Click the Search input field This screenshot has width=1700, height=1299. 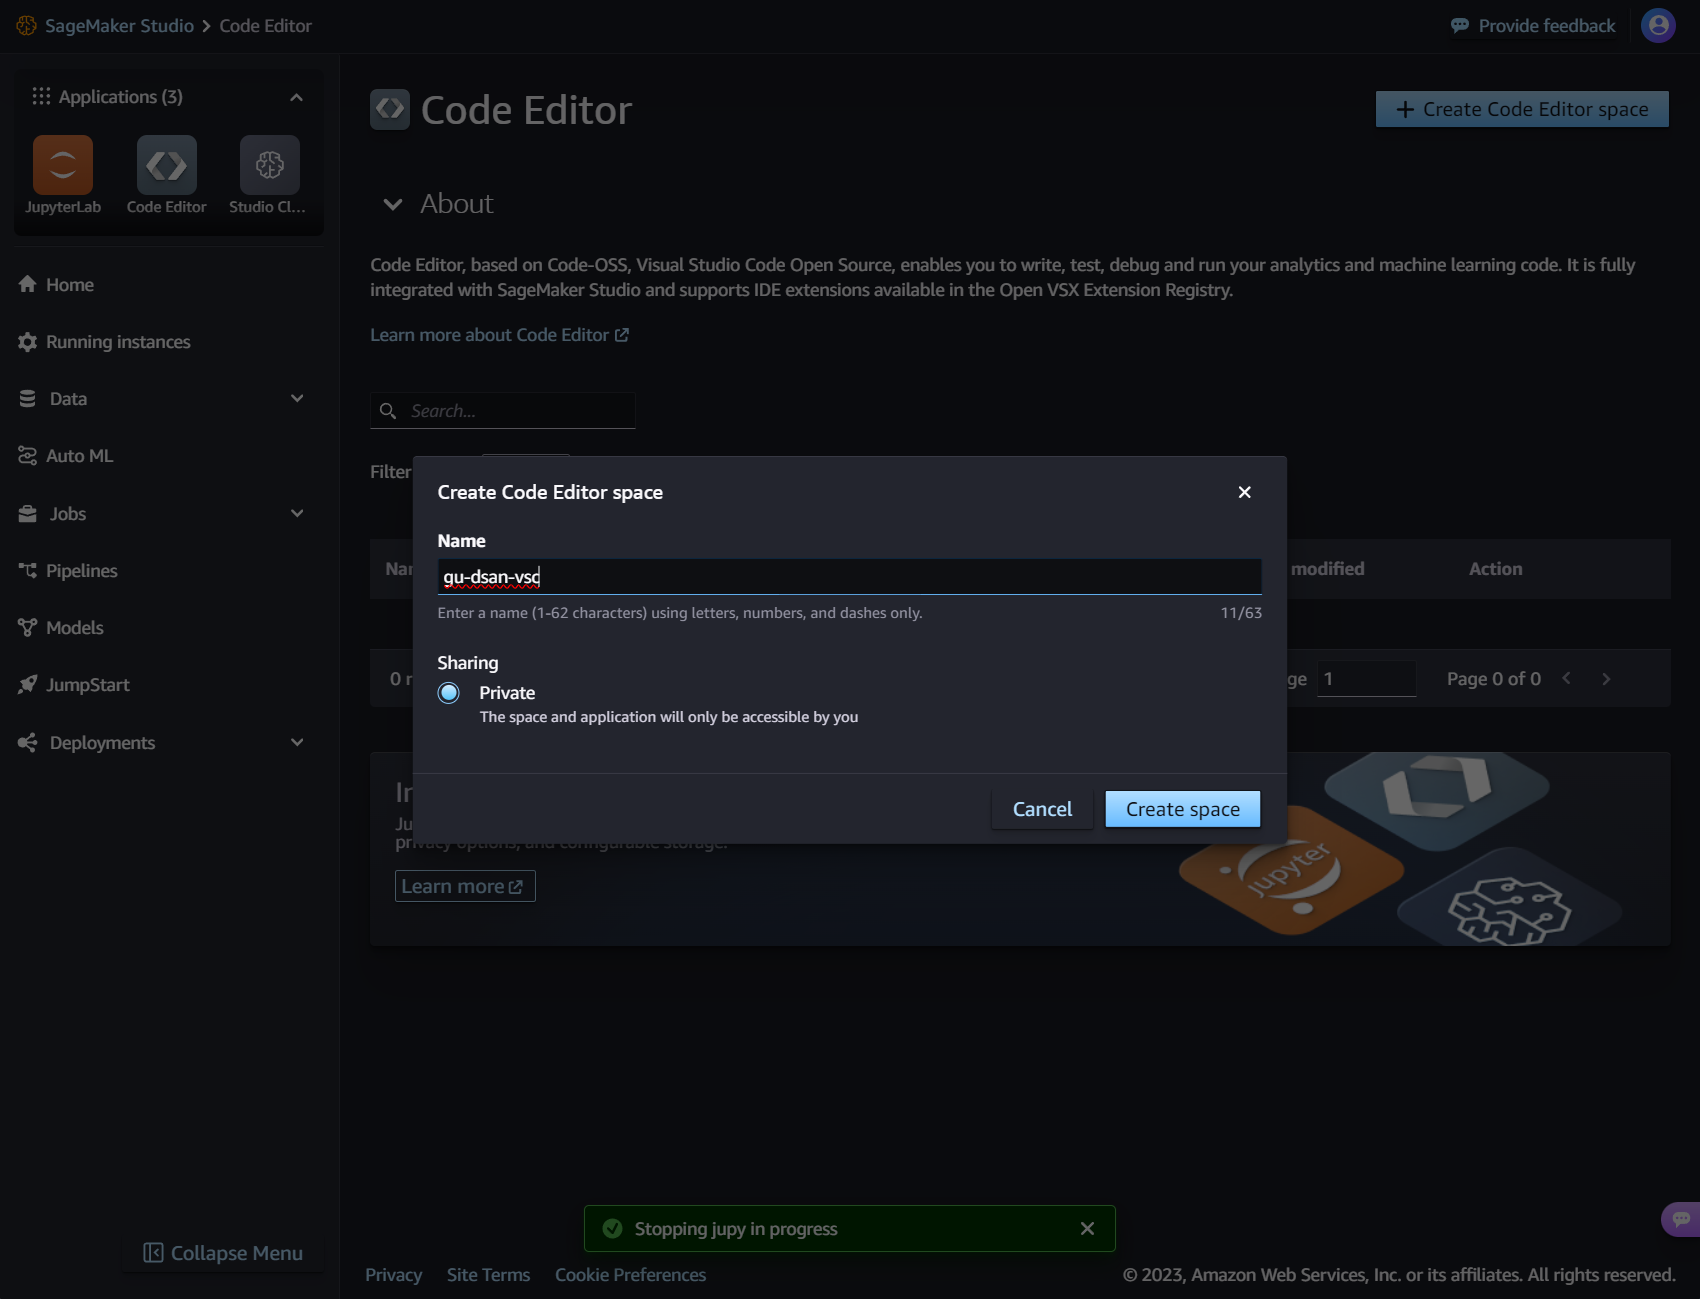[503, 411]
